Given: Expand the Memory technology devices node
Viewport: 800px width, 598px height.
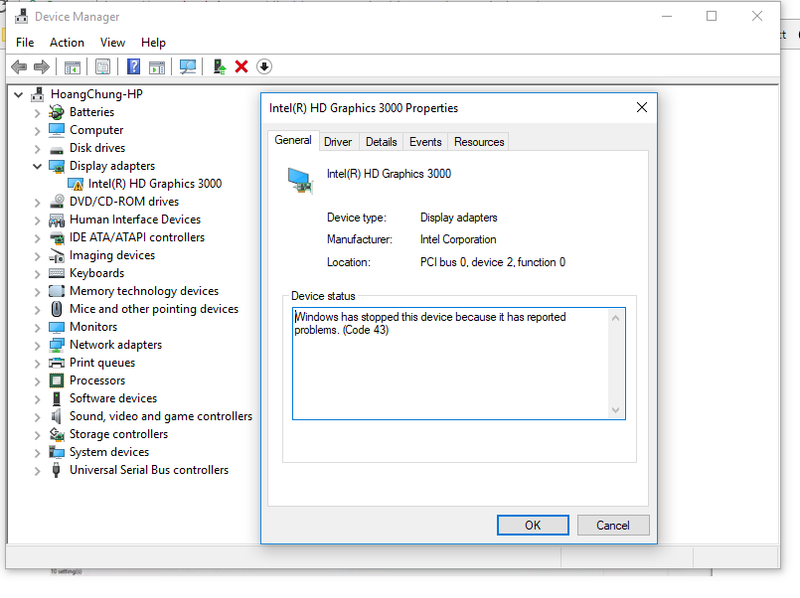Looking at the screenshot, I should [x=37, y=291].
